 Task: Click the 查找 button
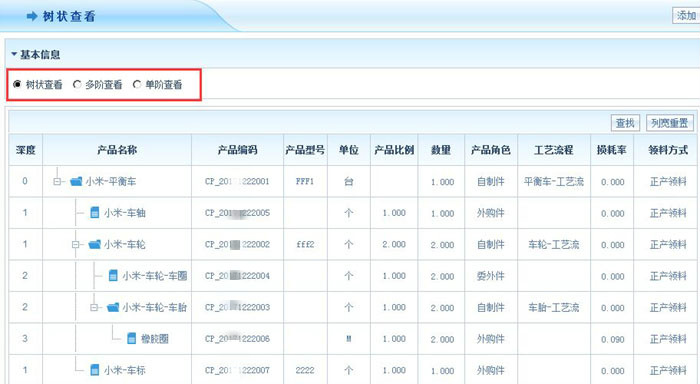tap(625, 123)
